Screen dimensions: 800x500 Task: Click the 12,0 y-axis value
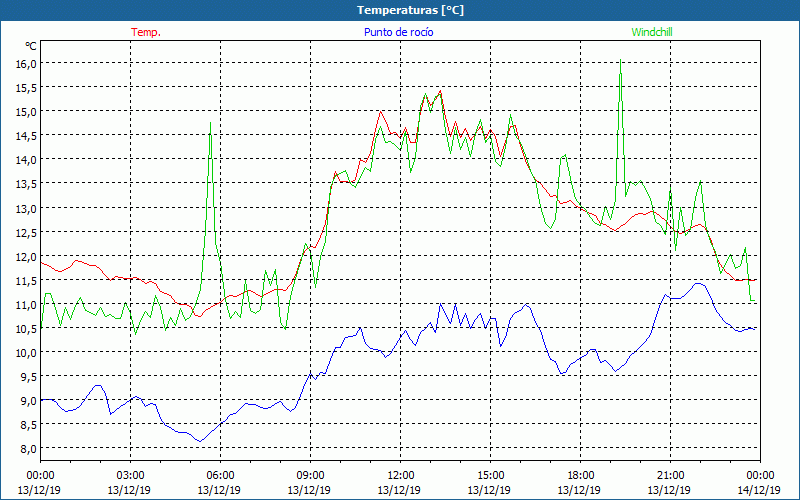[28, 256]
